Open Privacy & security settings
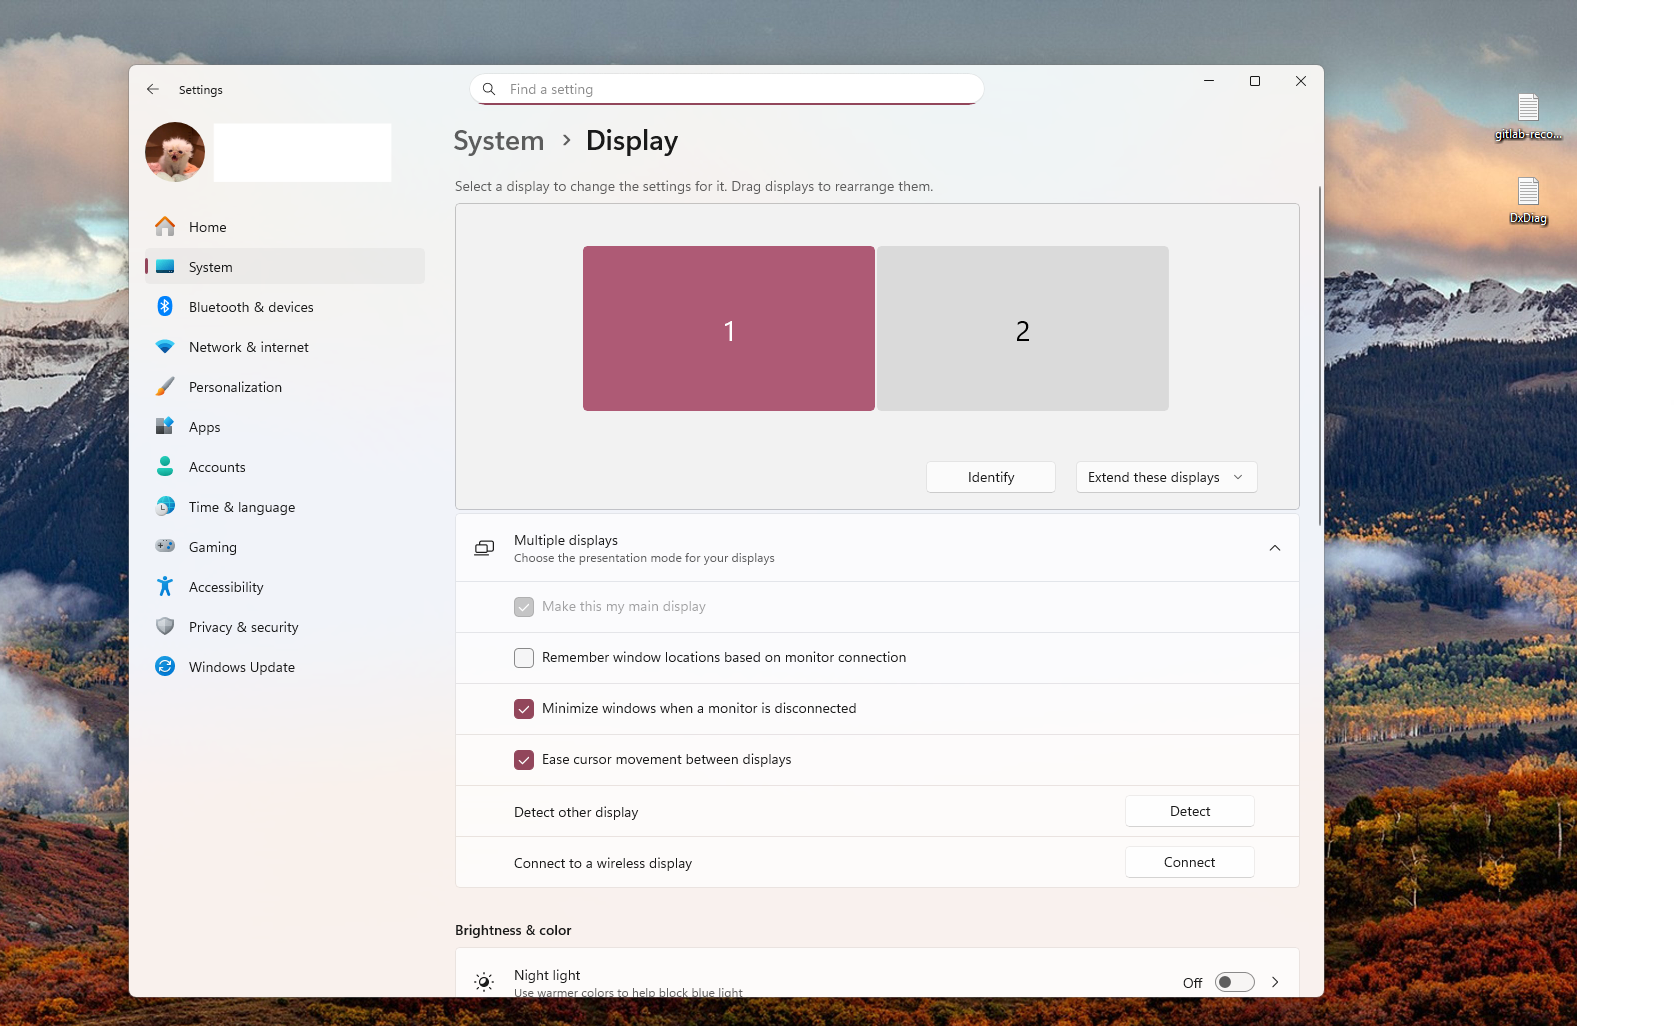Screen dimensions: 1675x1026 [285, 627]
